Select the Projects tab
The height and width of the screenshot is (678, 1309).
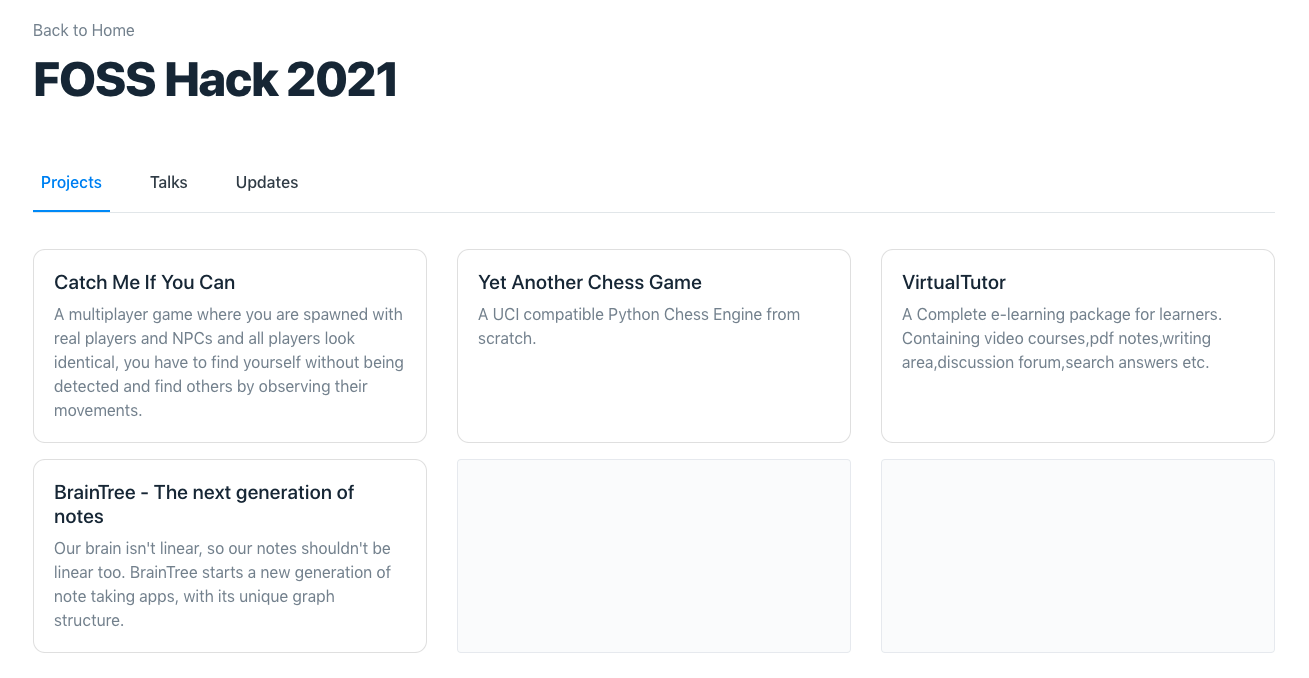coord(71,182)
